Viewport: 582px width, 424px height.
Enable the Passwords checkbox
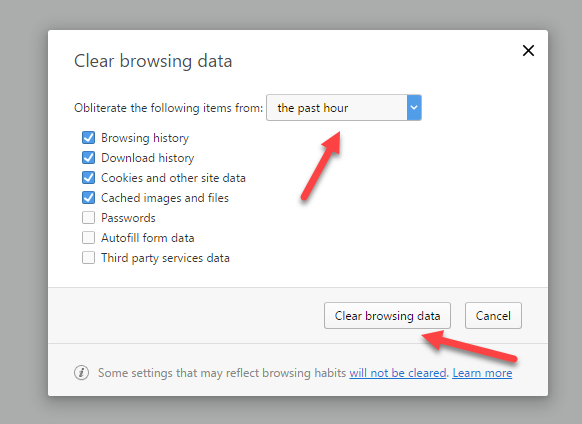point(88,218)
